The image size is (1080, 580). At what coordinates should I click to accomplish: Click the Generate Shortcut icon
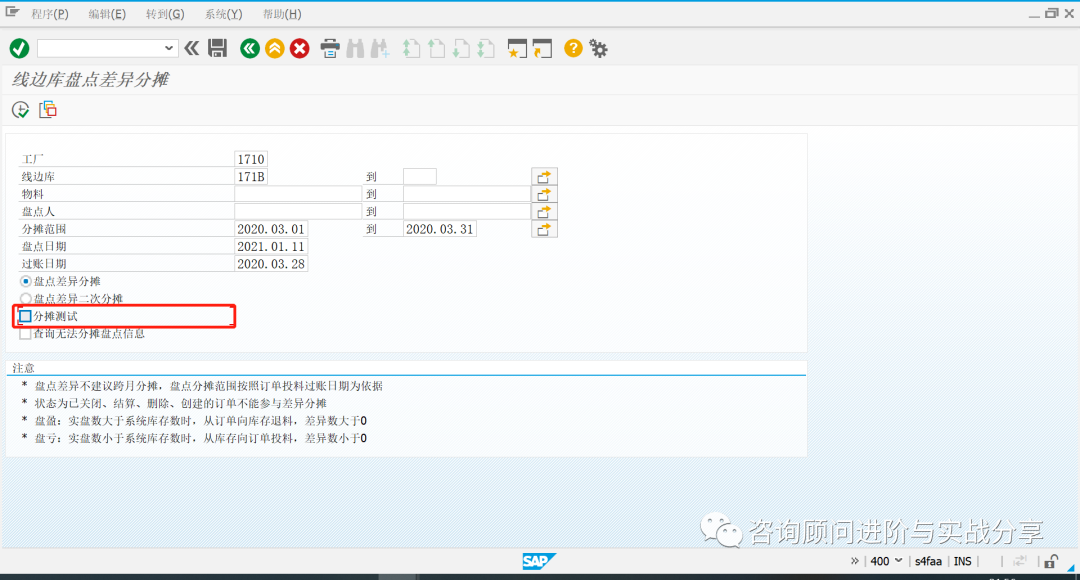tap(542, 49)
